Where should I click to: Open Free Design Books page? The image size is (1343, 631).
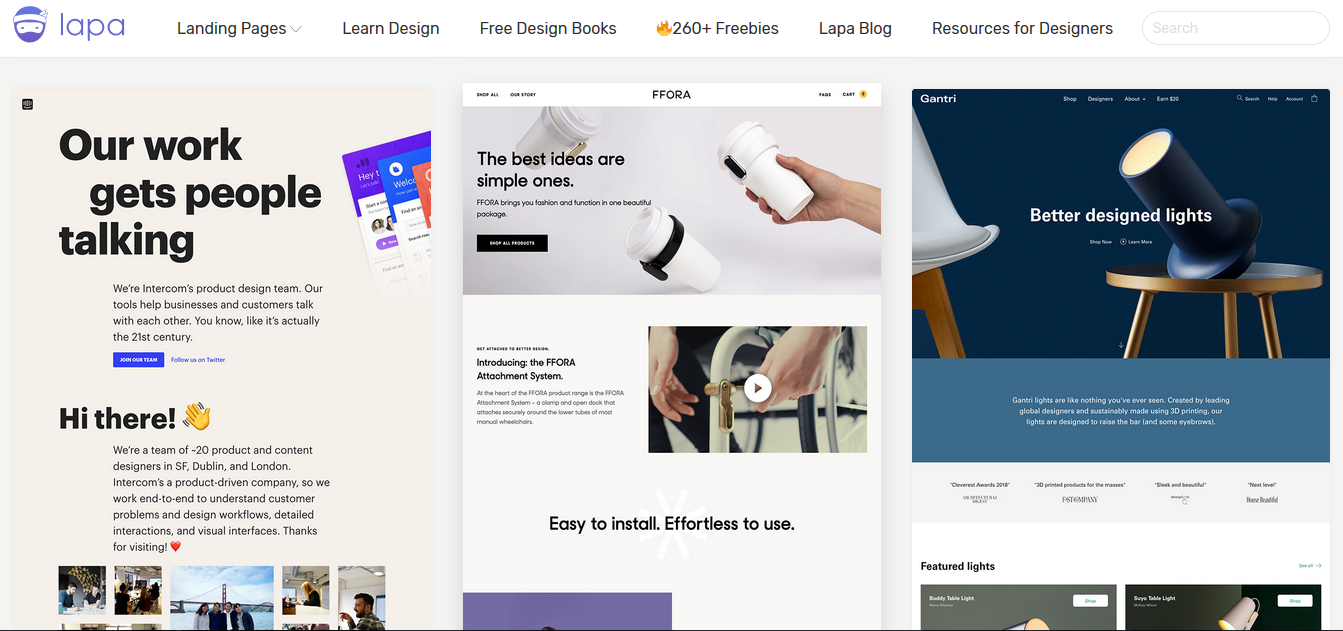[x=548, y=28]
